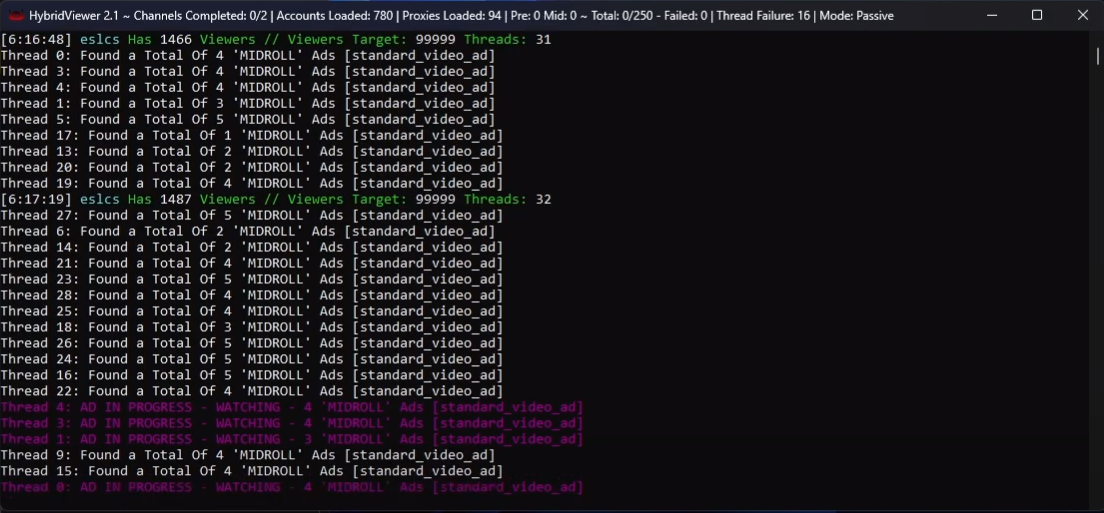1104x513 pixels.
Task: Click the 'Thread 15: Found a Total Of 4' line
Action: [x=252, y=471]
